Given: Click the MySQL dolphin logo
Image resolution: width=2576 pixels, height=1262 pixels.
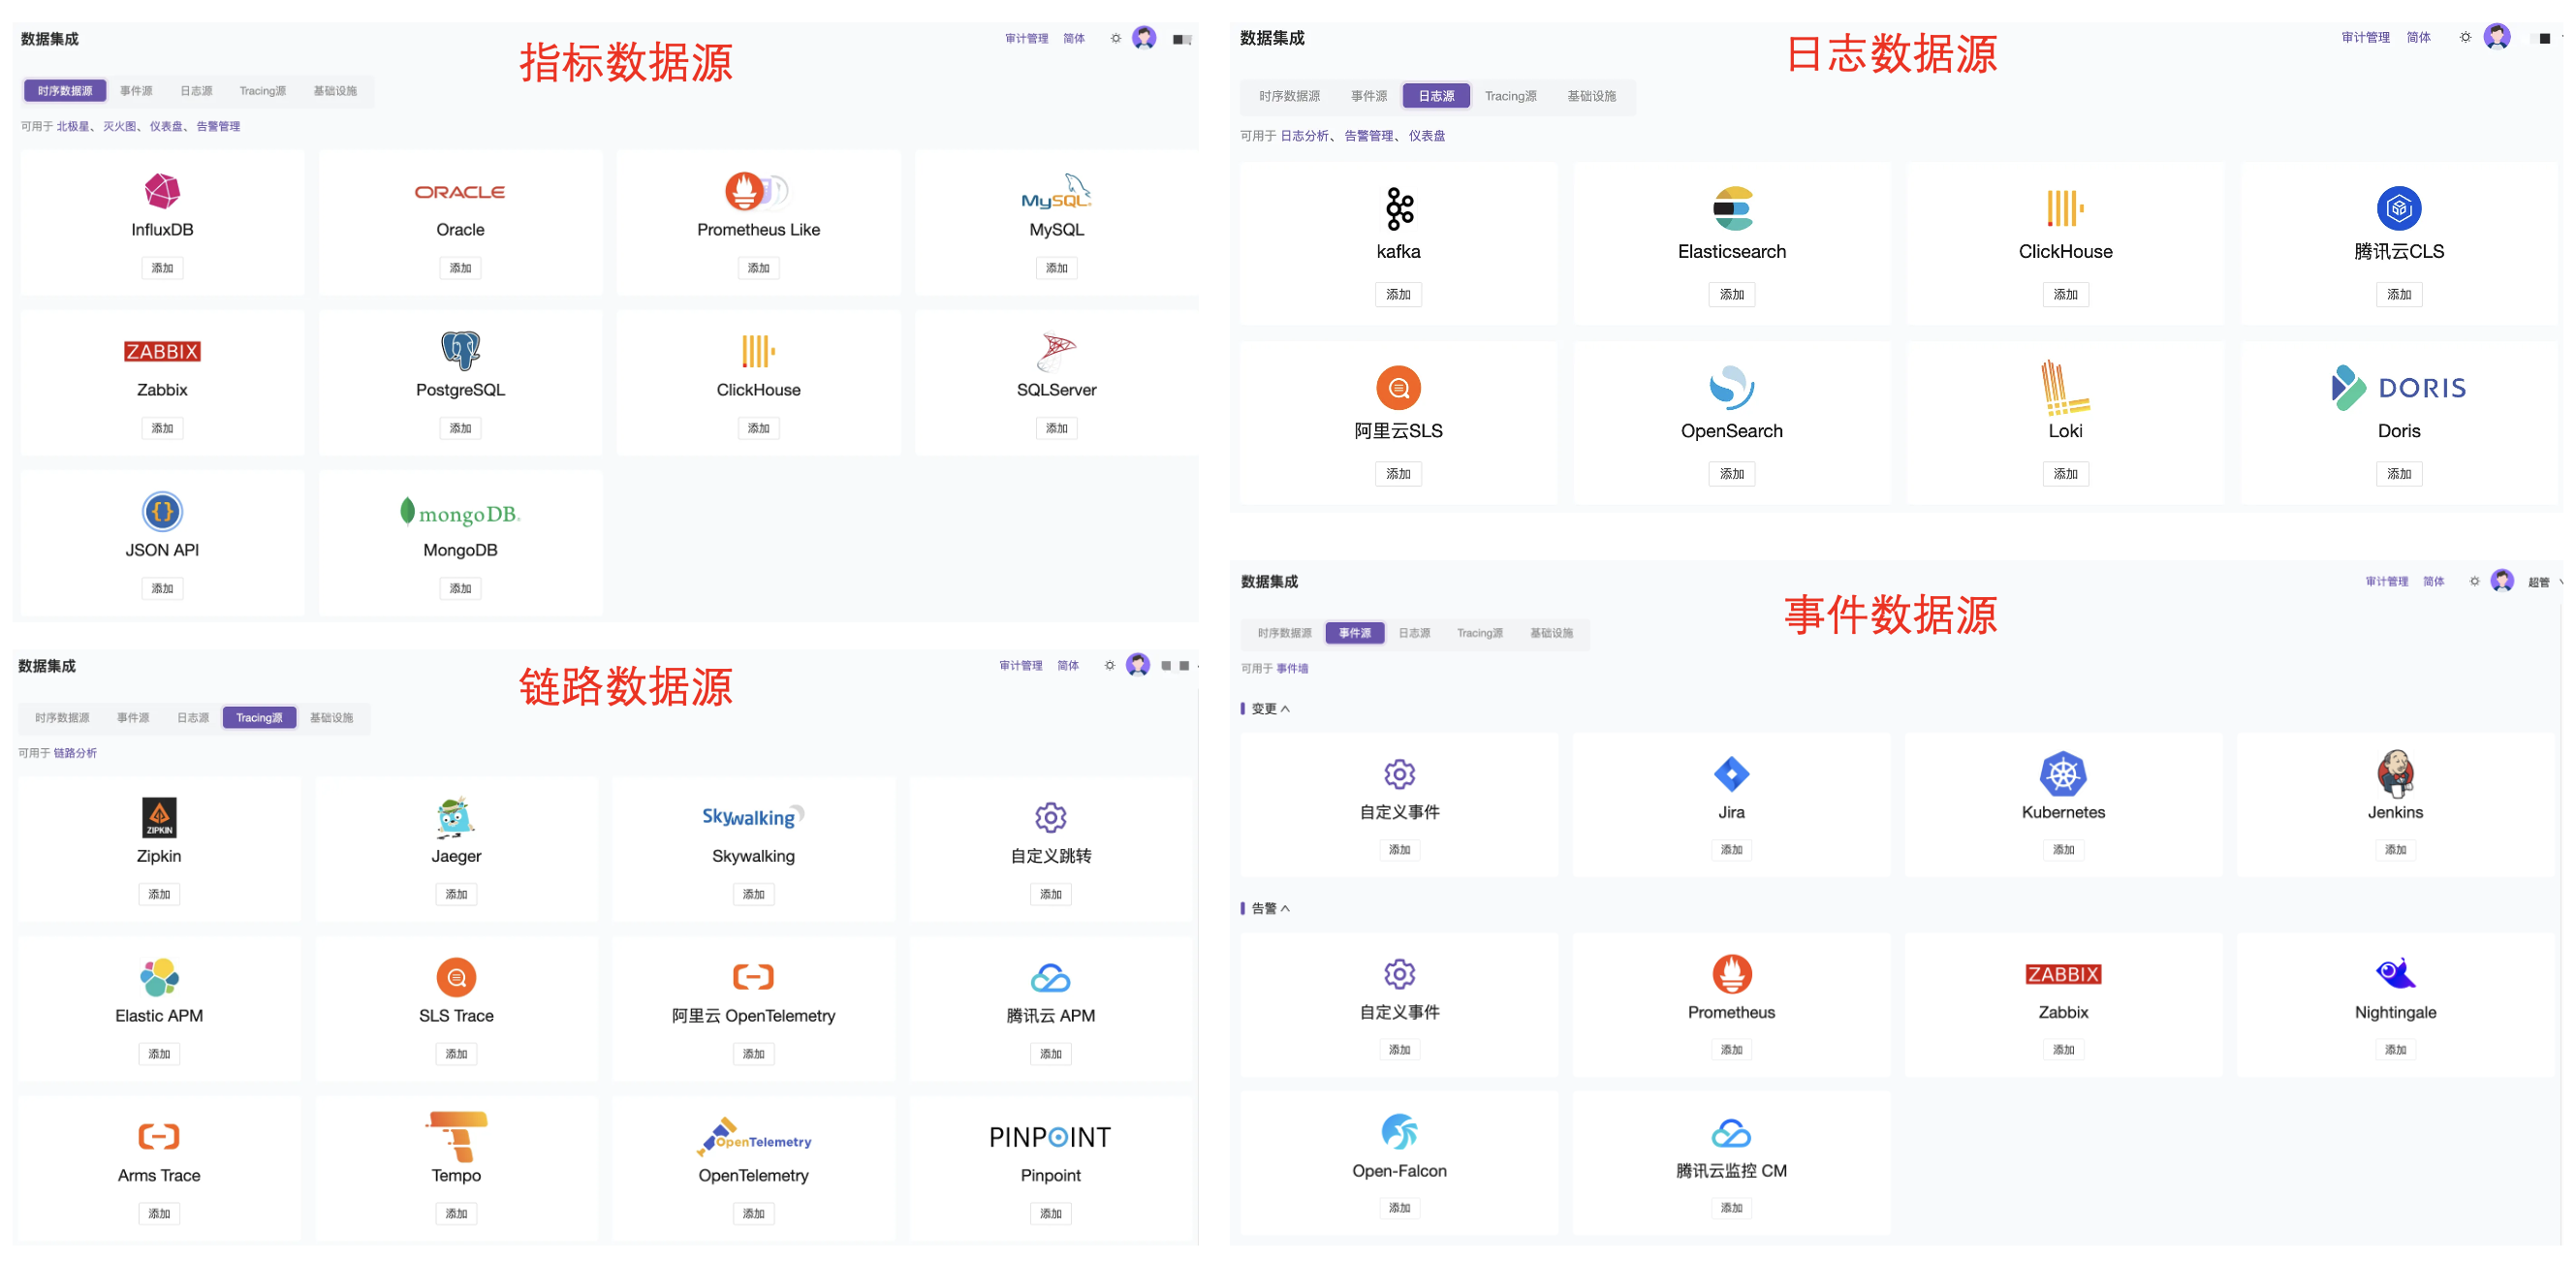Looking at the screenshot, I should point(1056,190).
